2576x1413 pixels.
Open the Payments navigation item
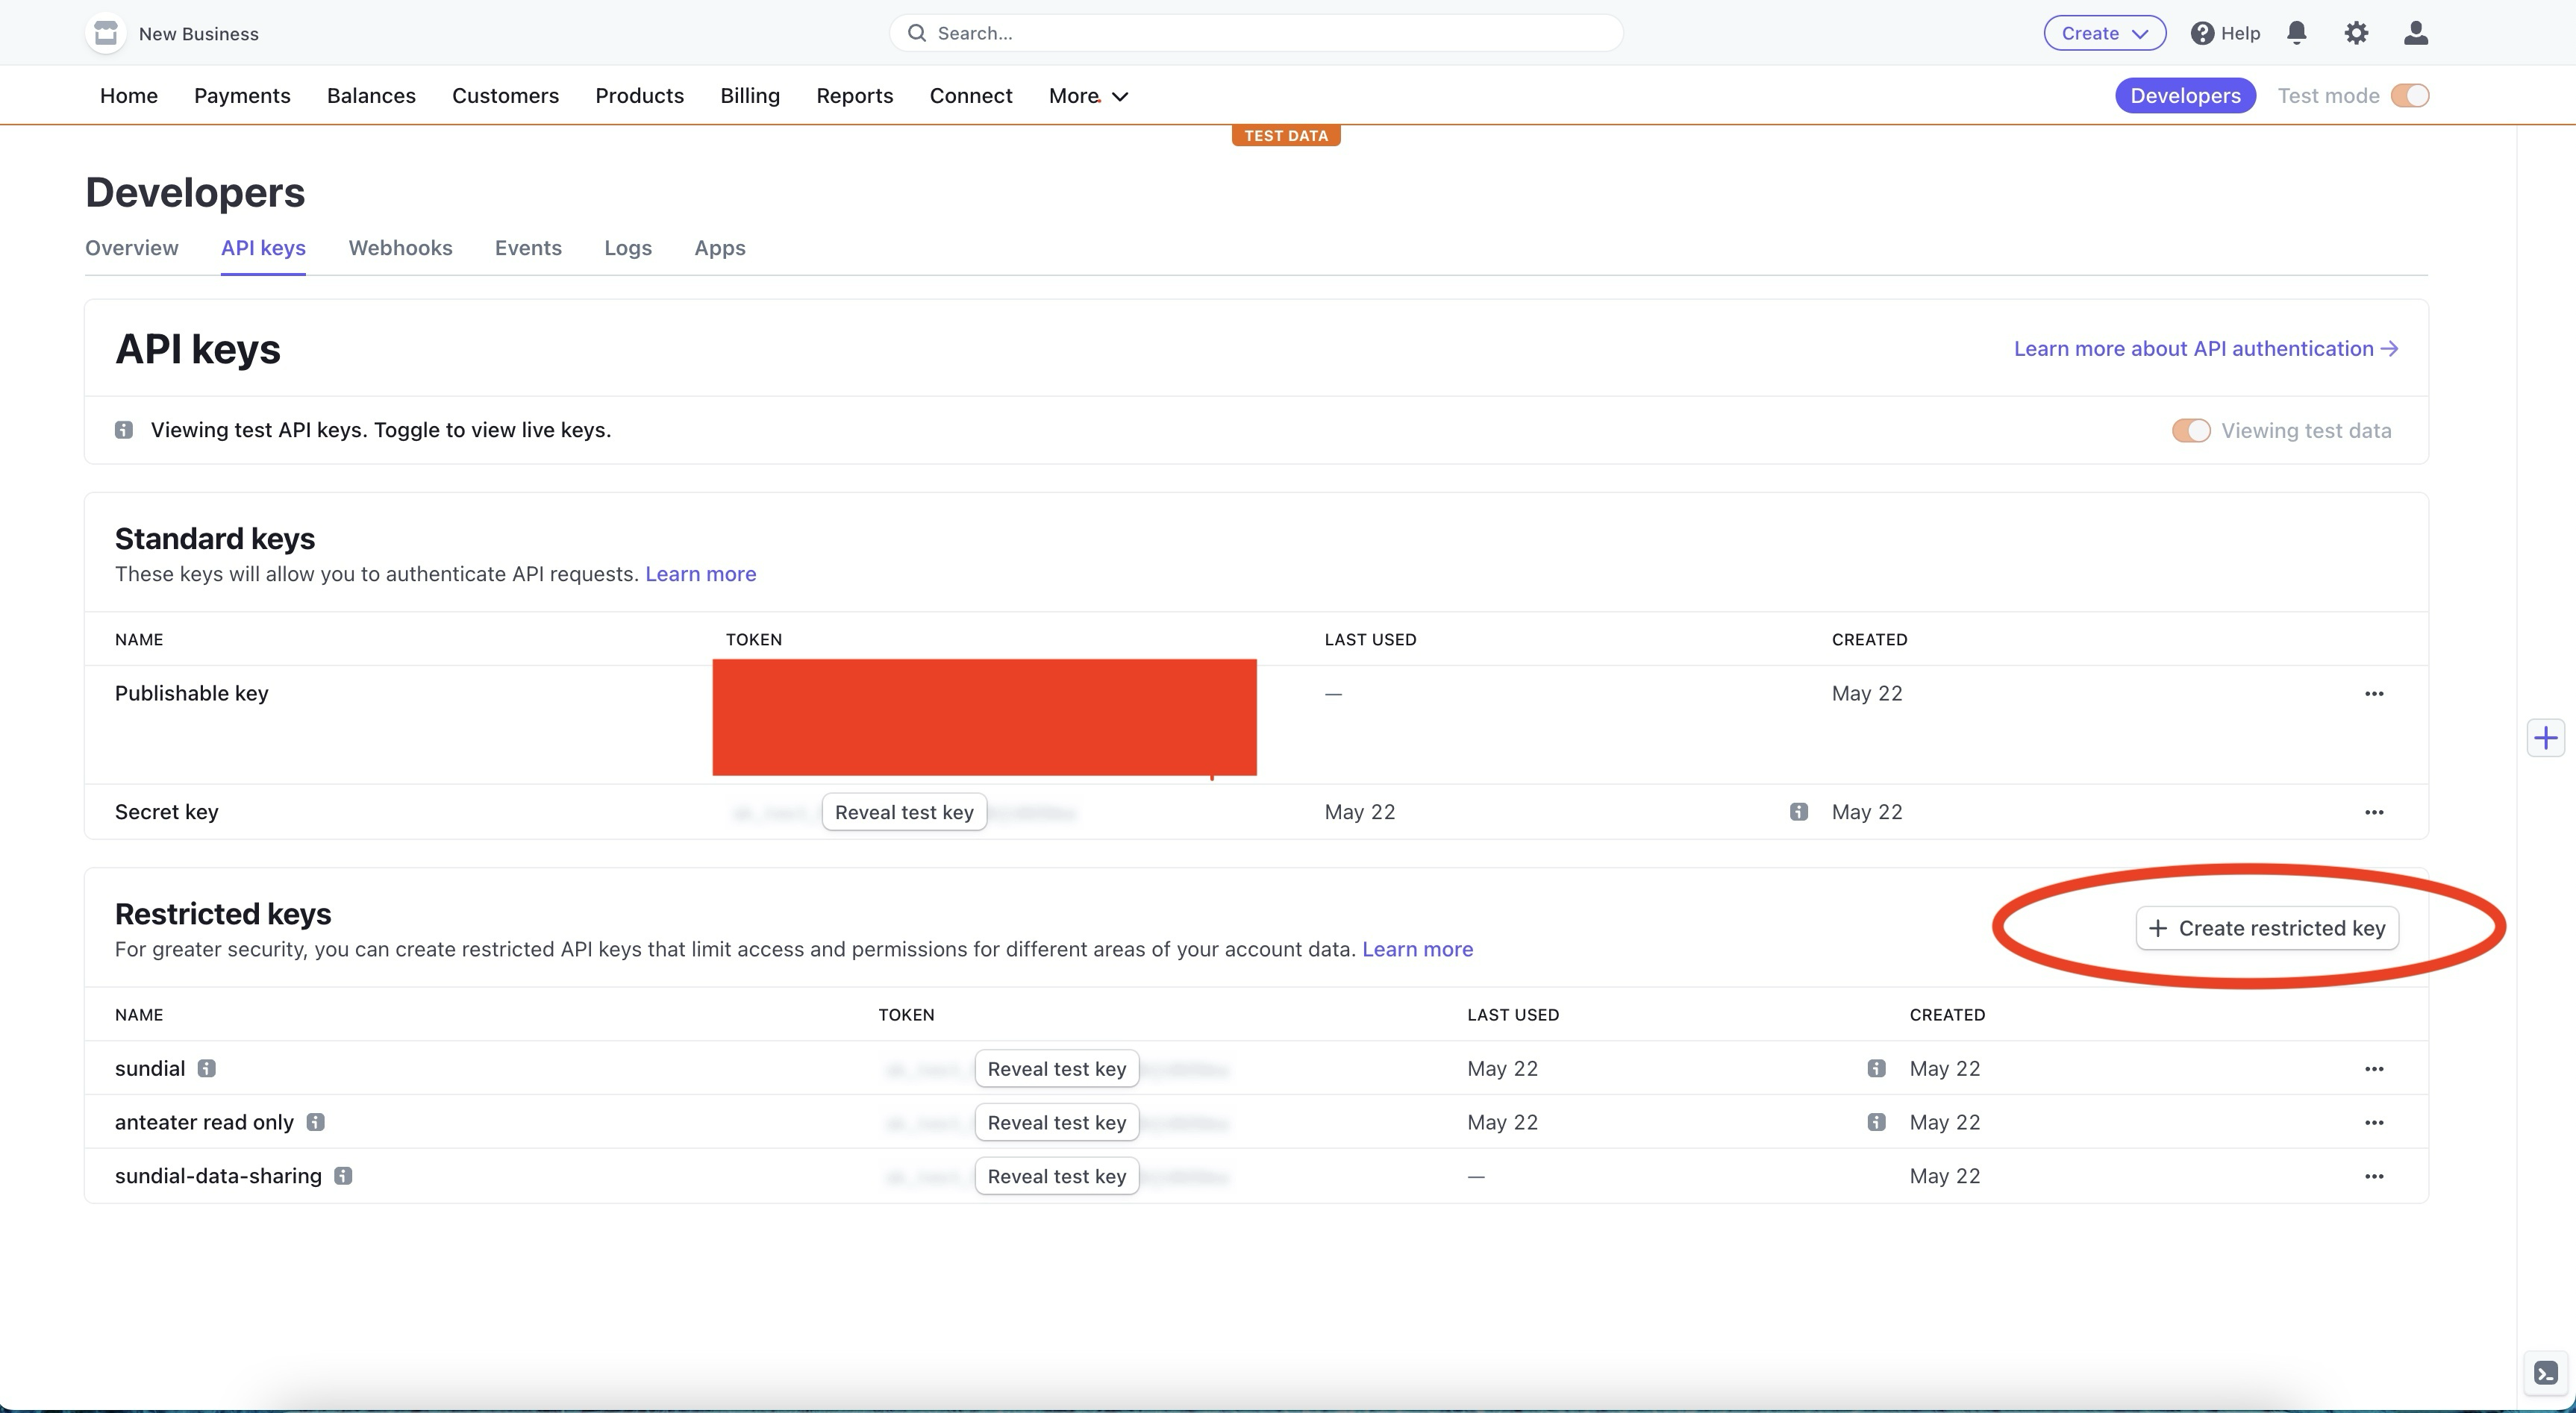(x=242, y=96)
